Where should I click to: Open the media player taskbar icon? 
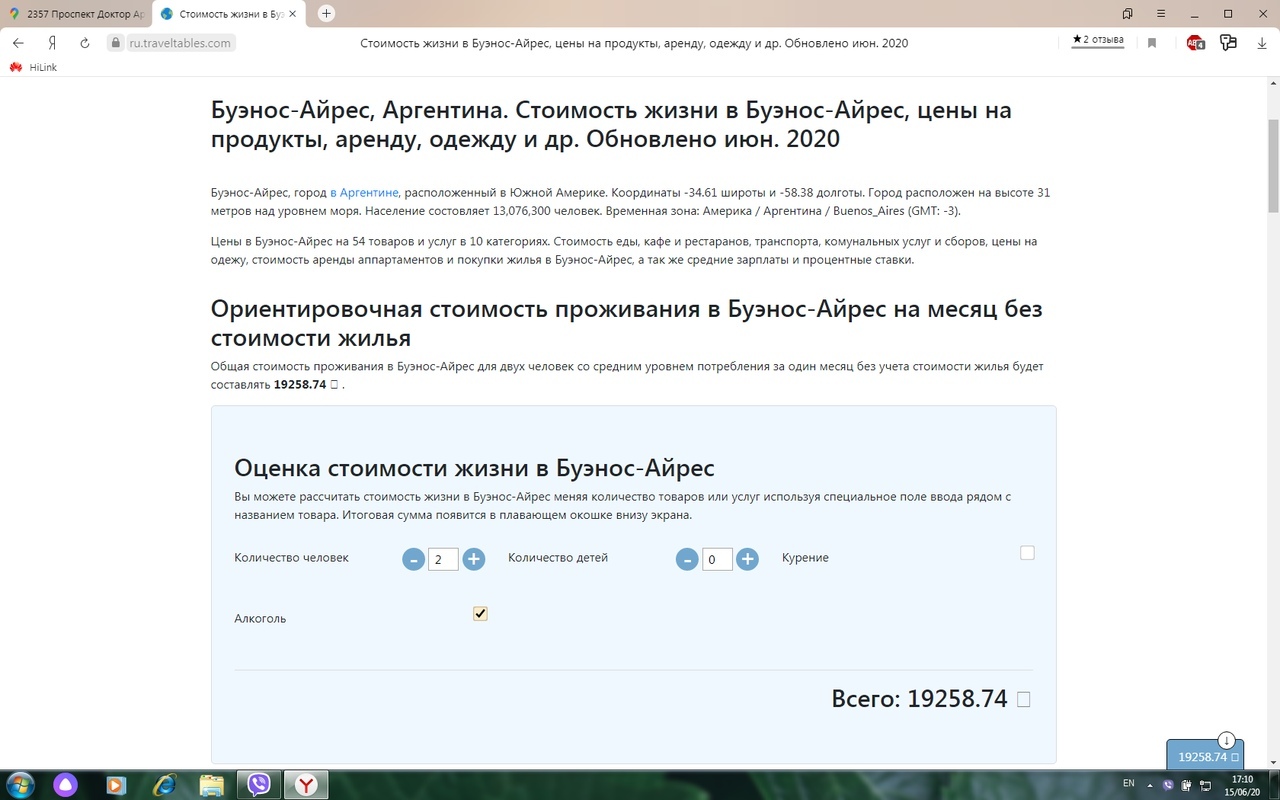(116, 785)
